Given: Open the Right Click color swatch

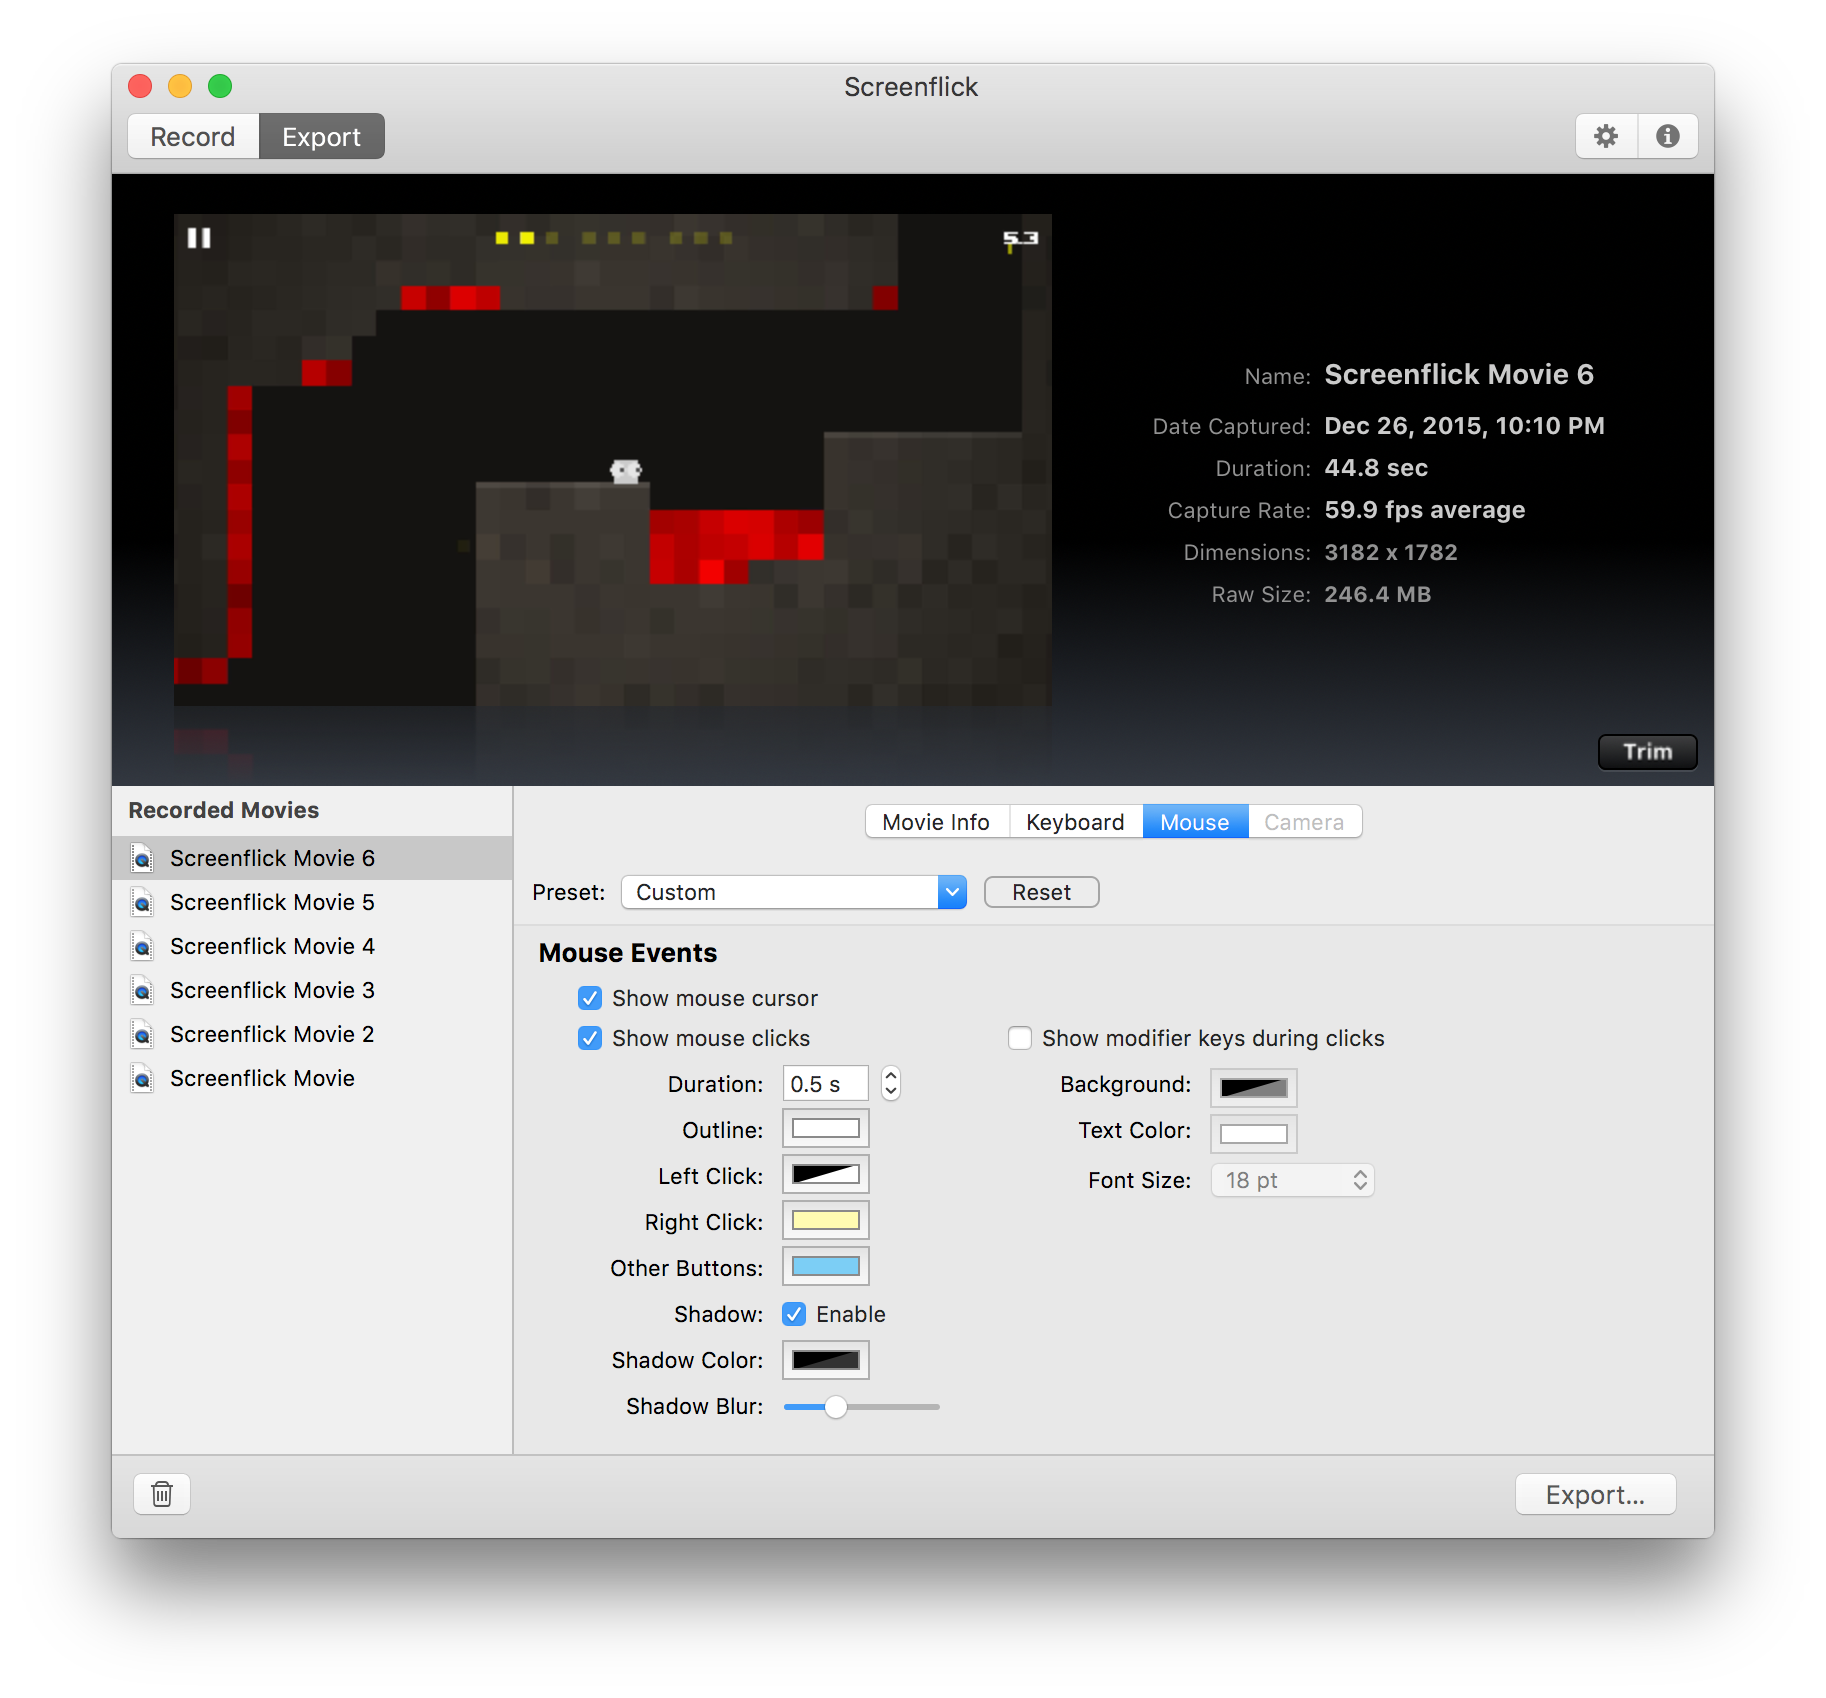Looking at the screenshot, I should coord(826,1220).
